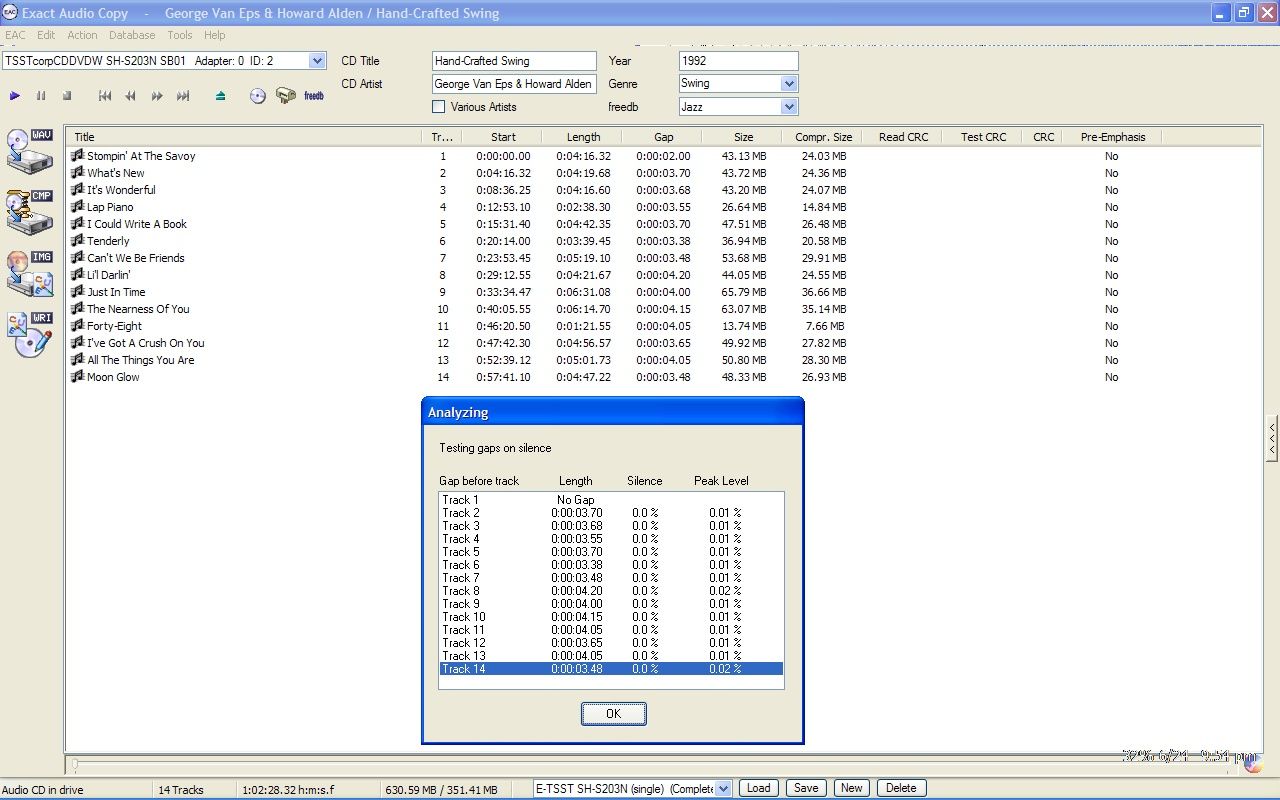Screen dimensions: 1280x800
Task: Click the Length column header in track list
Action: [583, 137]
